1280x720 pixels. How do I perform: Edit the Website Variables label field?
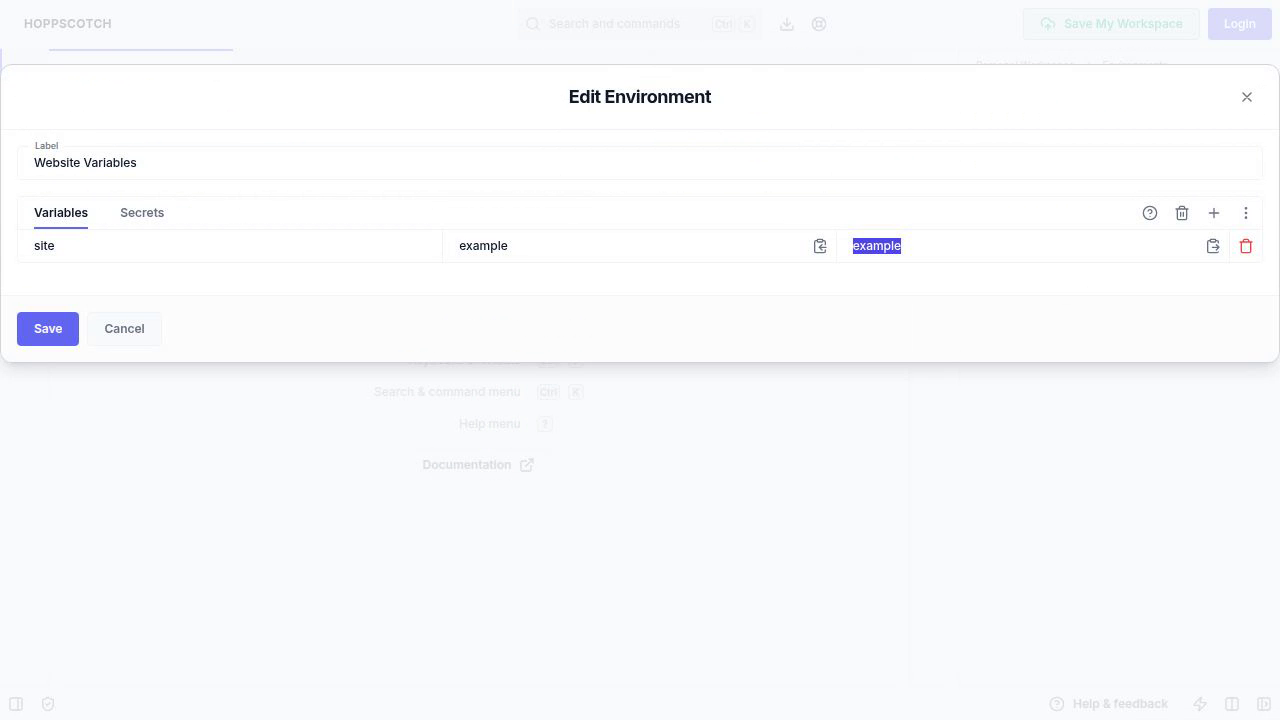click(640, 163)
